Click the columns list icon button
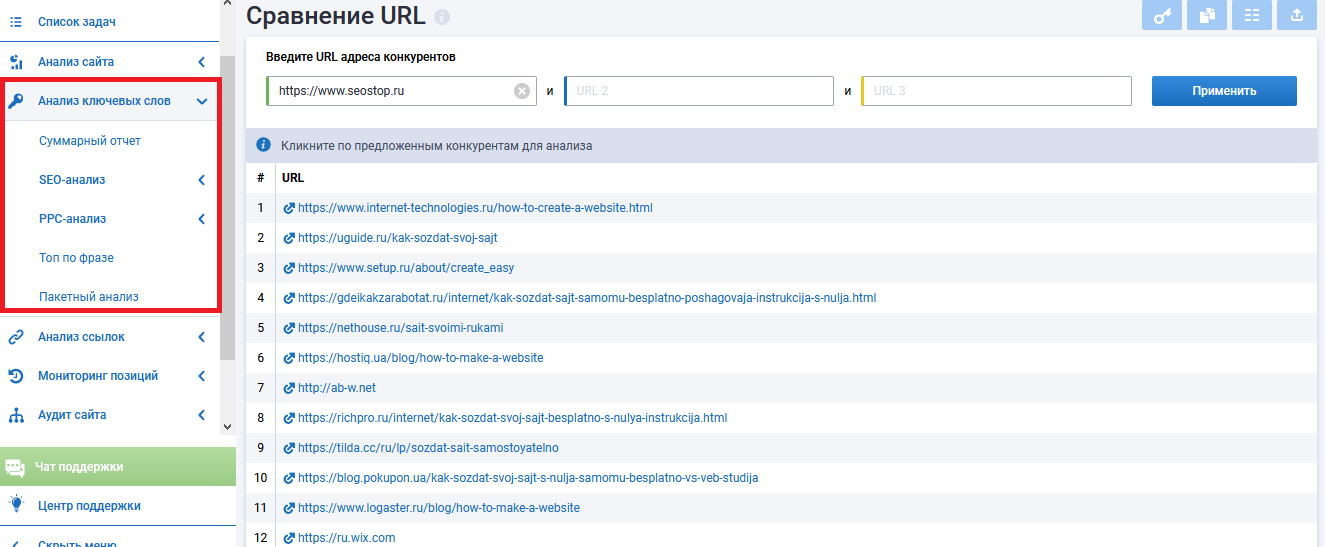Screen dimensions: 1325x547 (1251, 15)
